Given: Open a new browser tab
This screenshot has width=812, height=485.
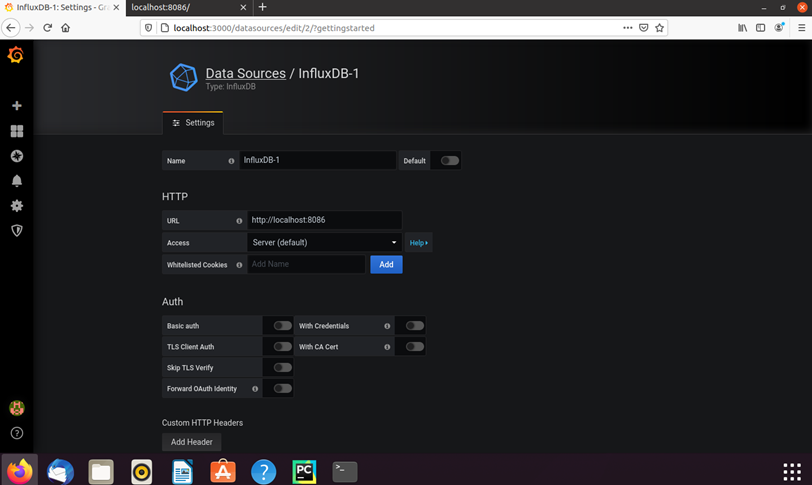Looking at the screenshot, I should pos(263,7).
